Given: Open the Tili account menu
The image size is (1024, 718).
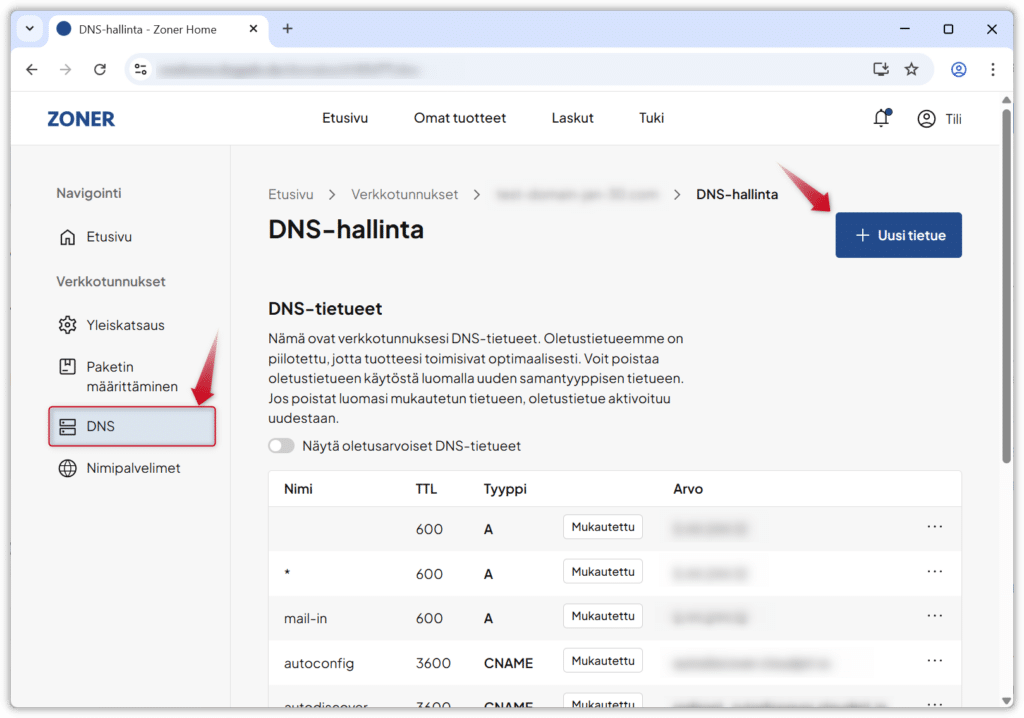Looking at the screenshot, I should tap(940, 119).
